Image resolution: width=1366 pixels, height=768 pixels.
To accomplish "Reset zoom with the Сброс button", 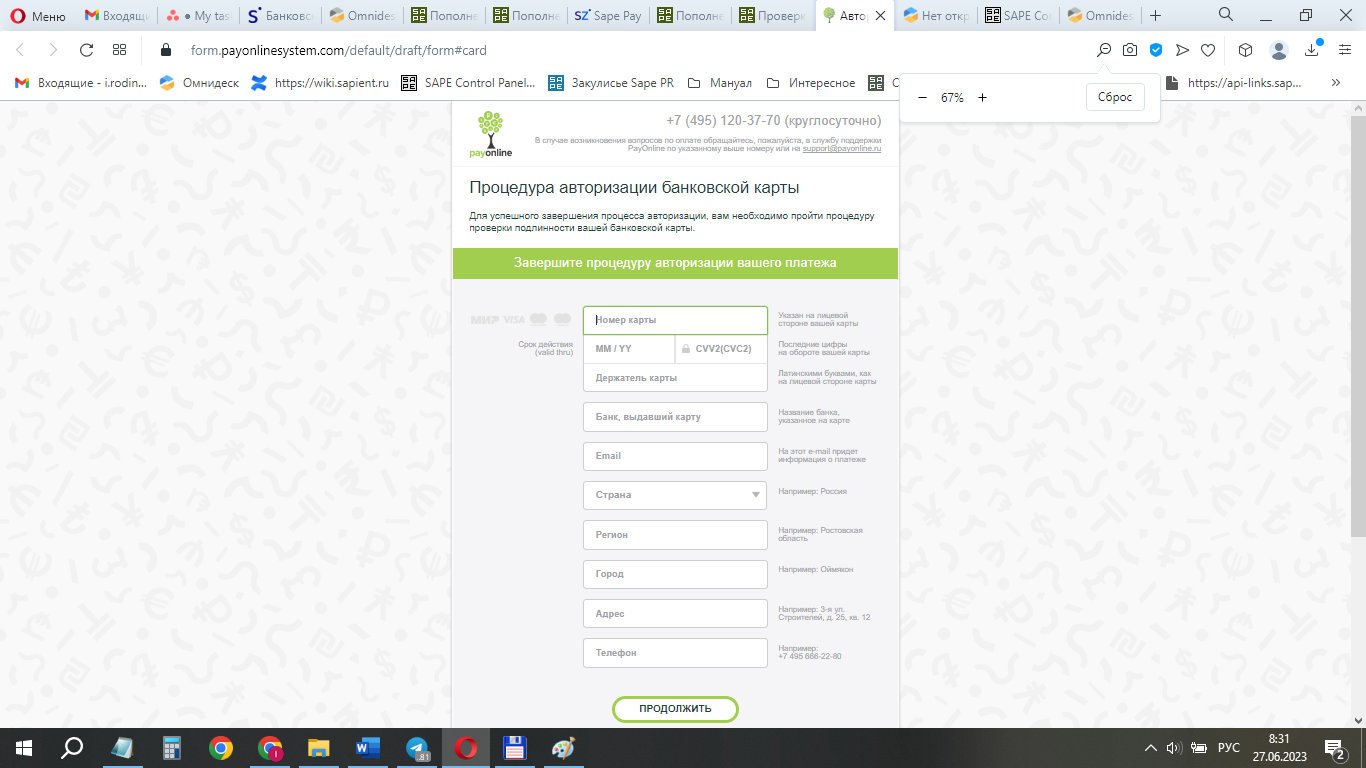I will pyautogui.click(x=1115, y=98).
